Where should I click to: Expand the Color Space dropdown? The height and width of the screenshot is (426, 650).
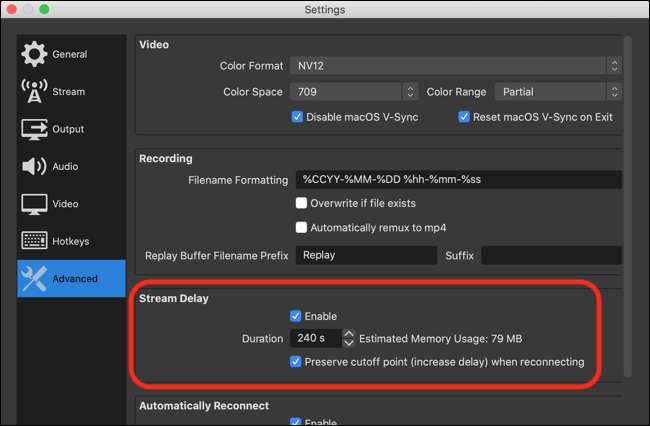click(x=354, y=92)
